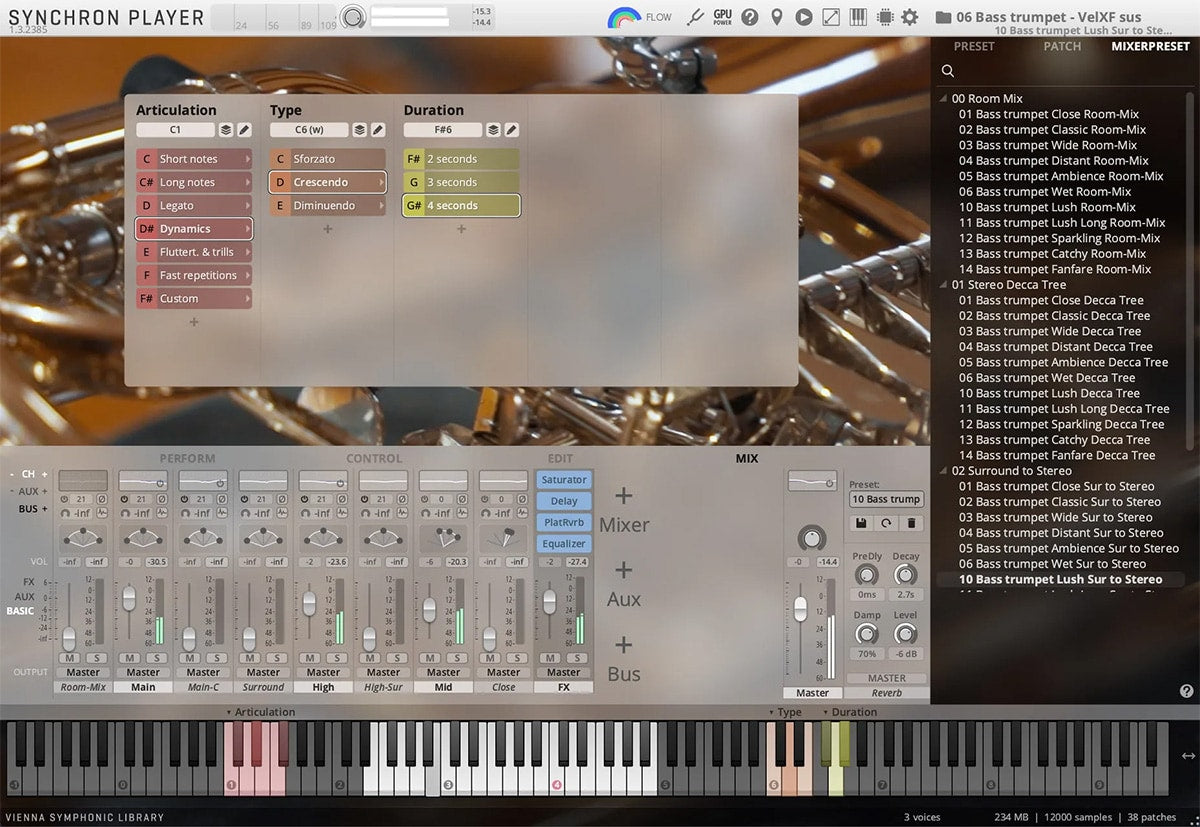Screen dimensions: 1200x827
Task: Save the mixer preset with floppy icon
Action: pos(861,523)
